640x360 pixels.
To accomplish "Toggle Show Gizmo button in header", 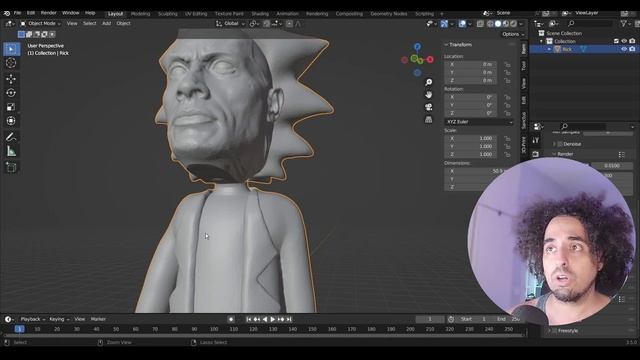I will point(444,24).
